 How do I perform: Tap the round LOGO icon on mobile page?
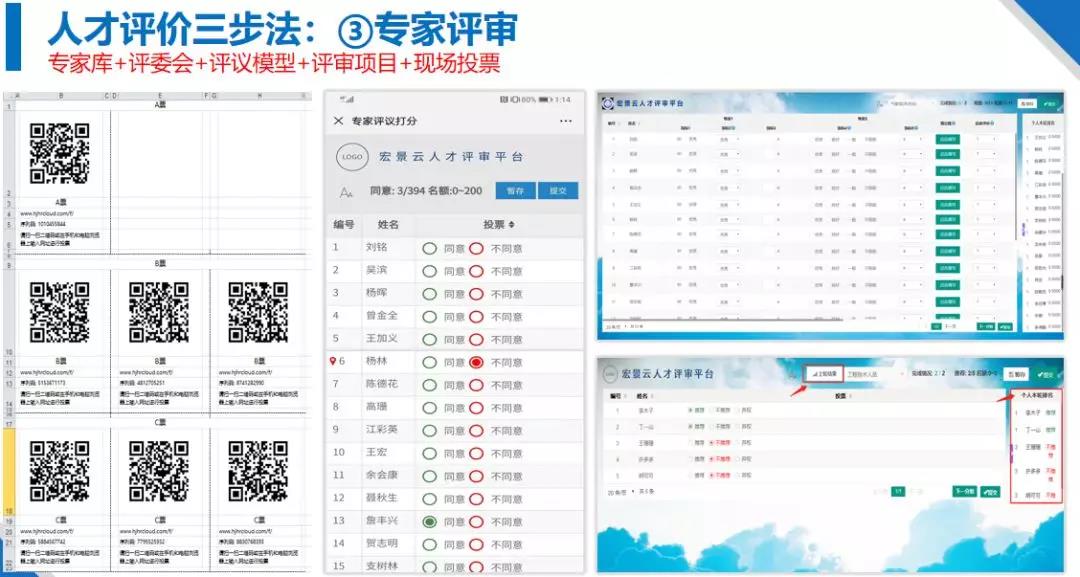tap(352, 157)
